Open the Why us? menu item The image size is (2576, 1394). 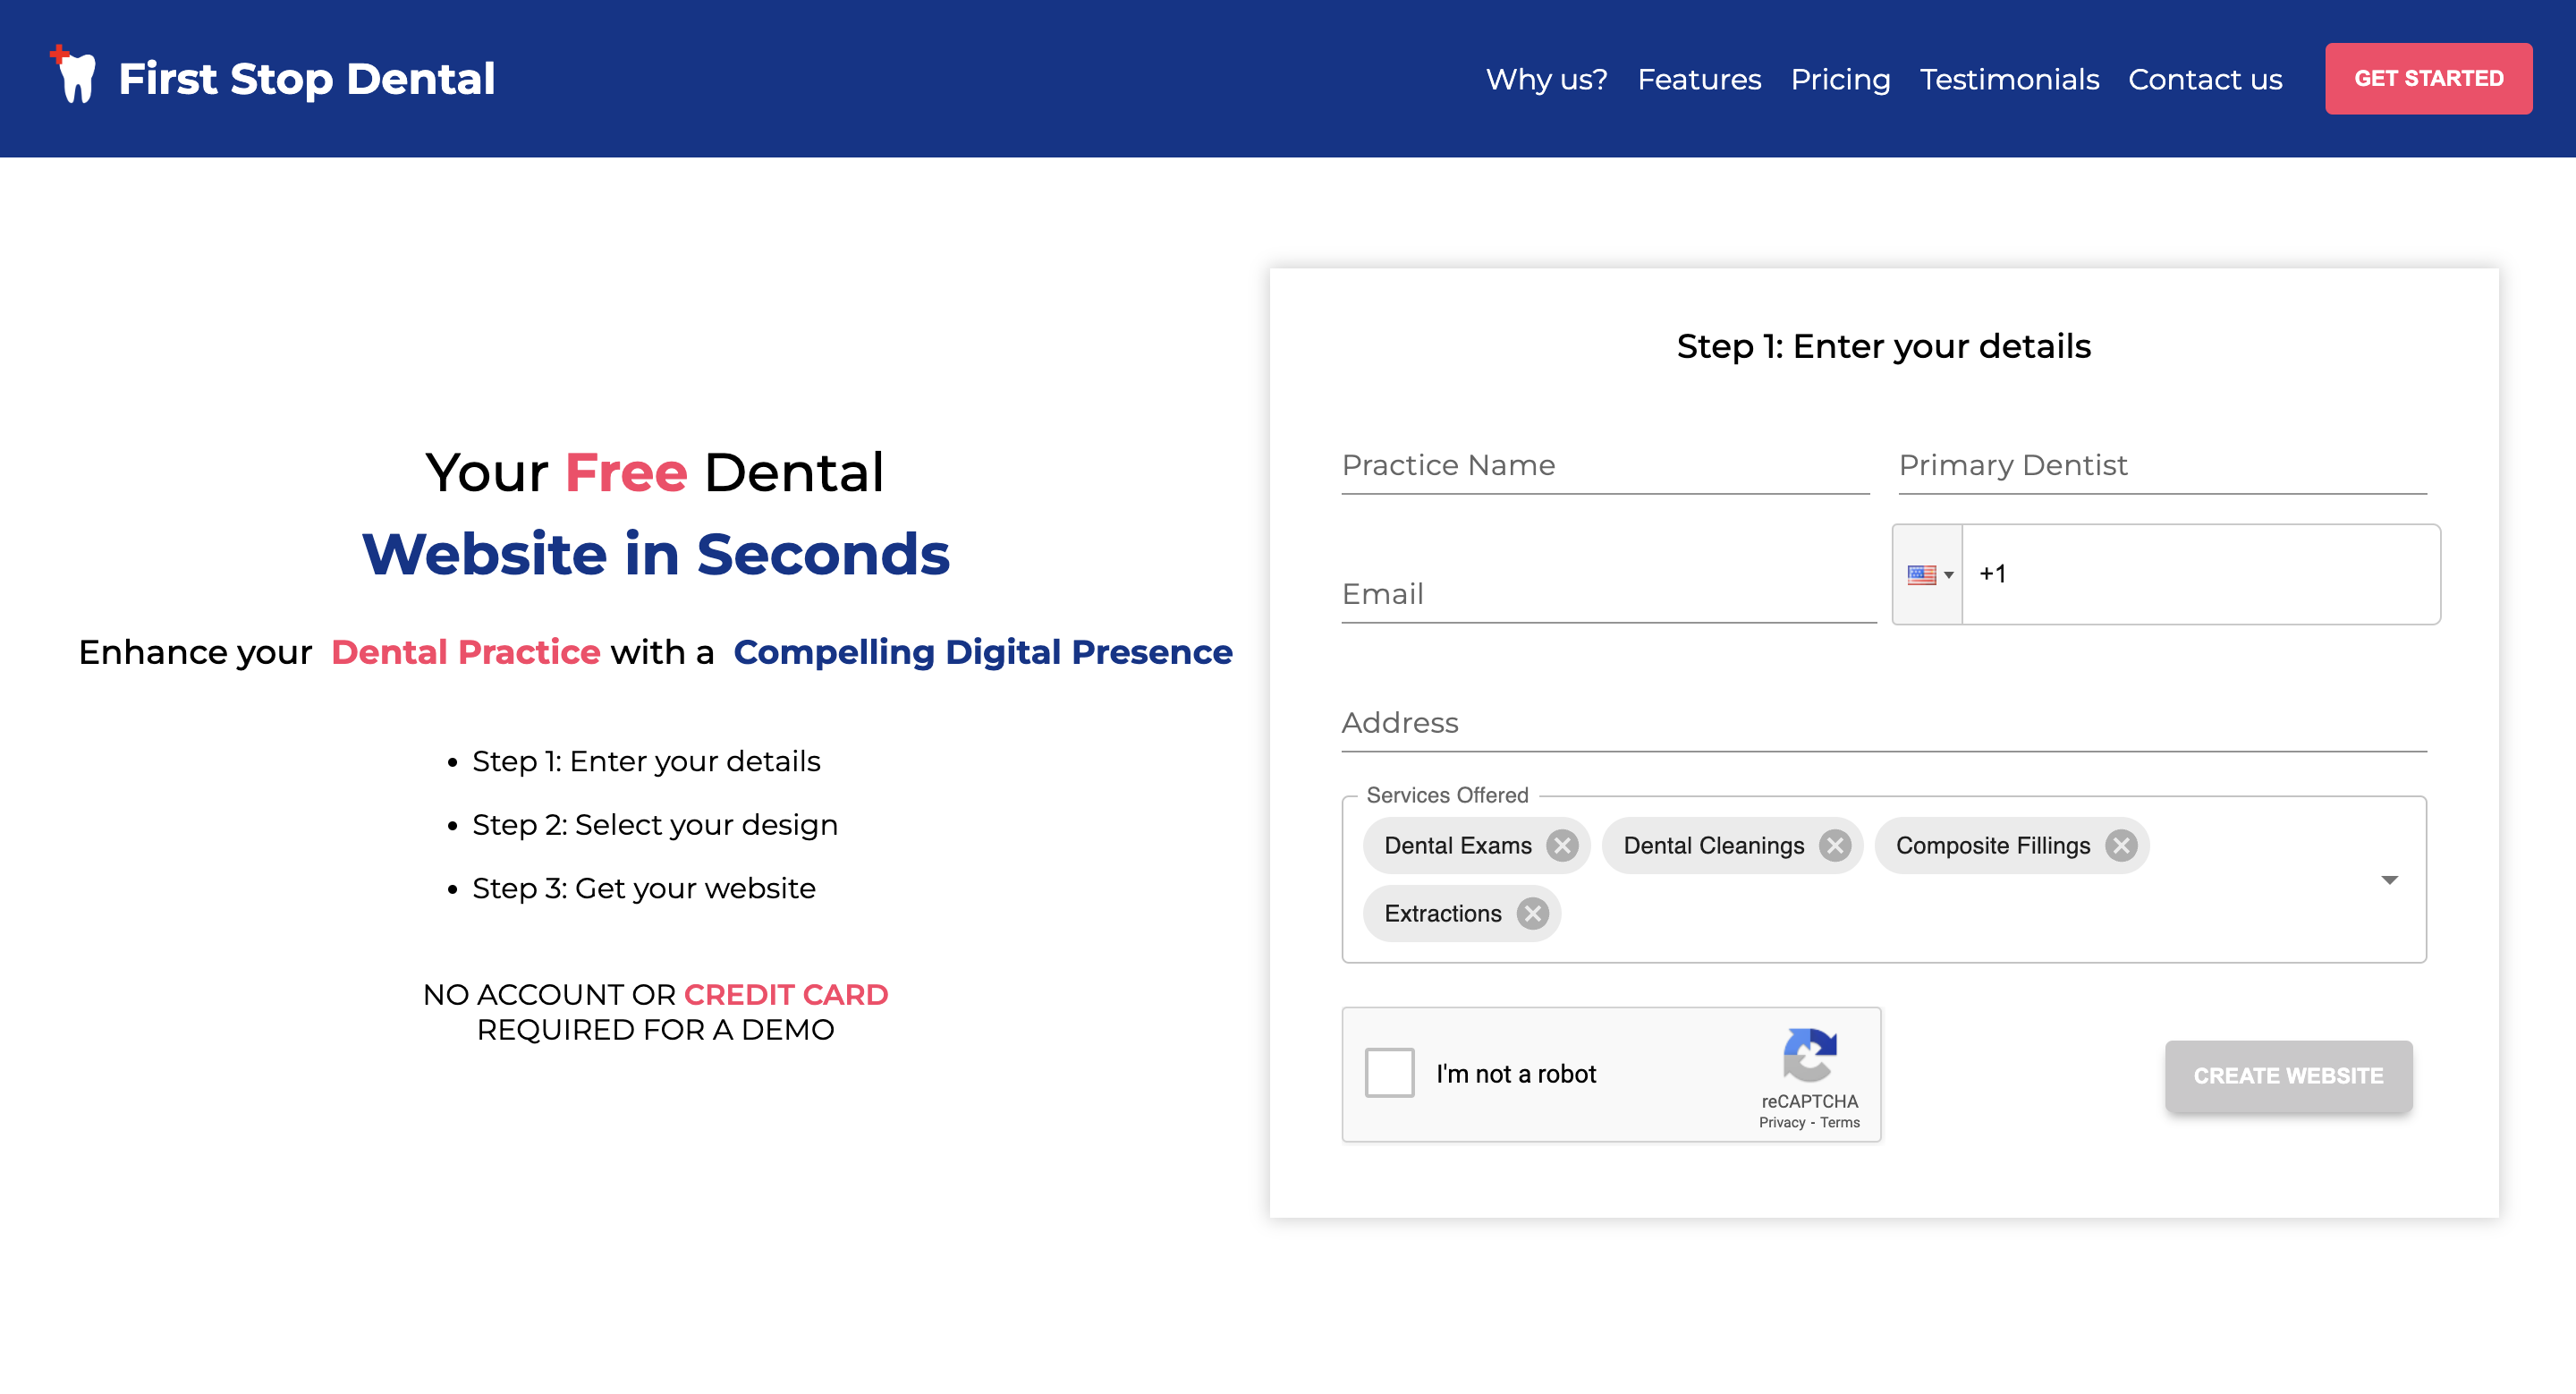(x=1546, y=79)
